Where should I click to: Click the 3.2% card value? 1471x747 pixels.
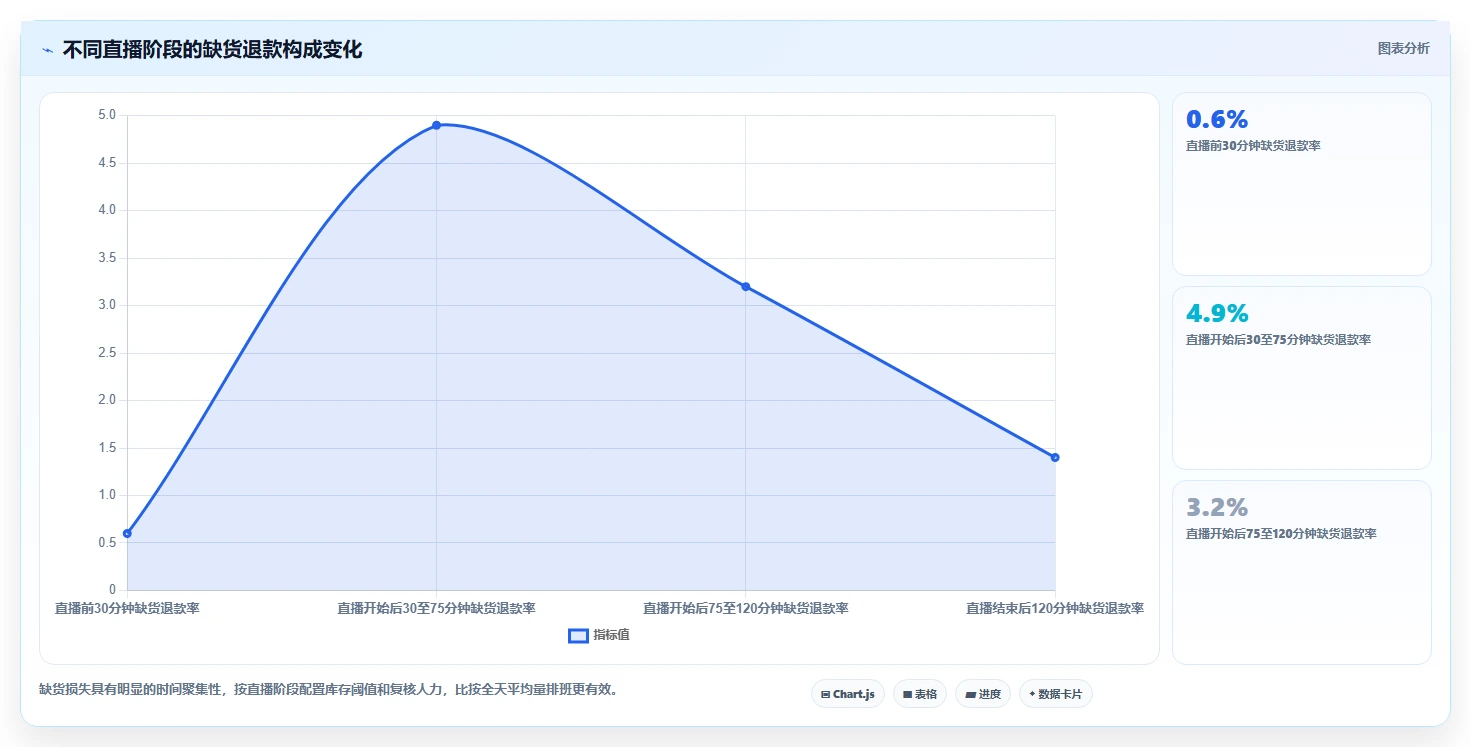coord(1217,507)
